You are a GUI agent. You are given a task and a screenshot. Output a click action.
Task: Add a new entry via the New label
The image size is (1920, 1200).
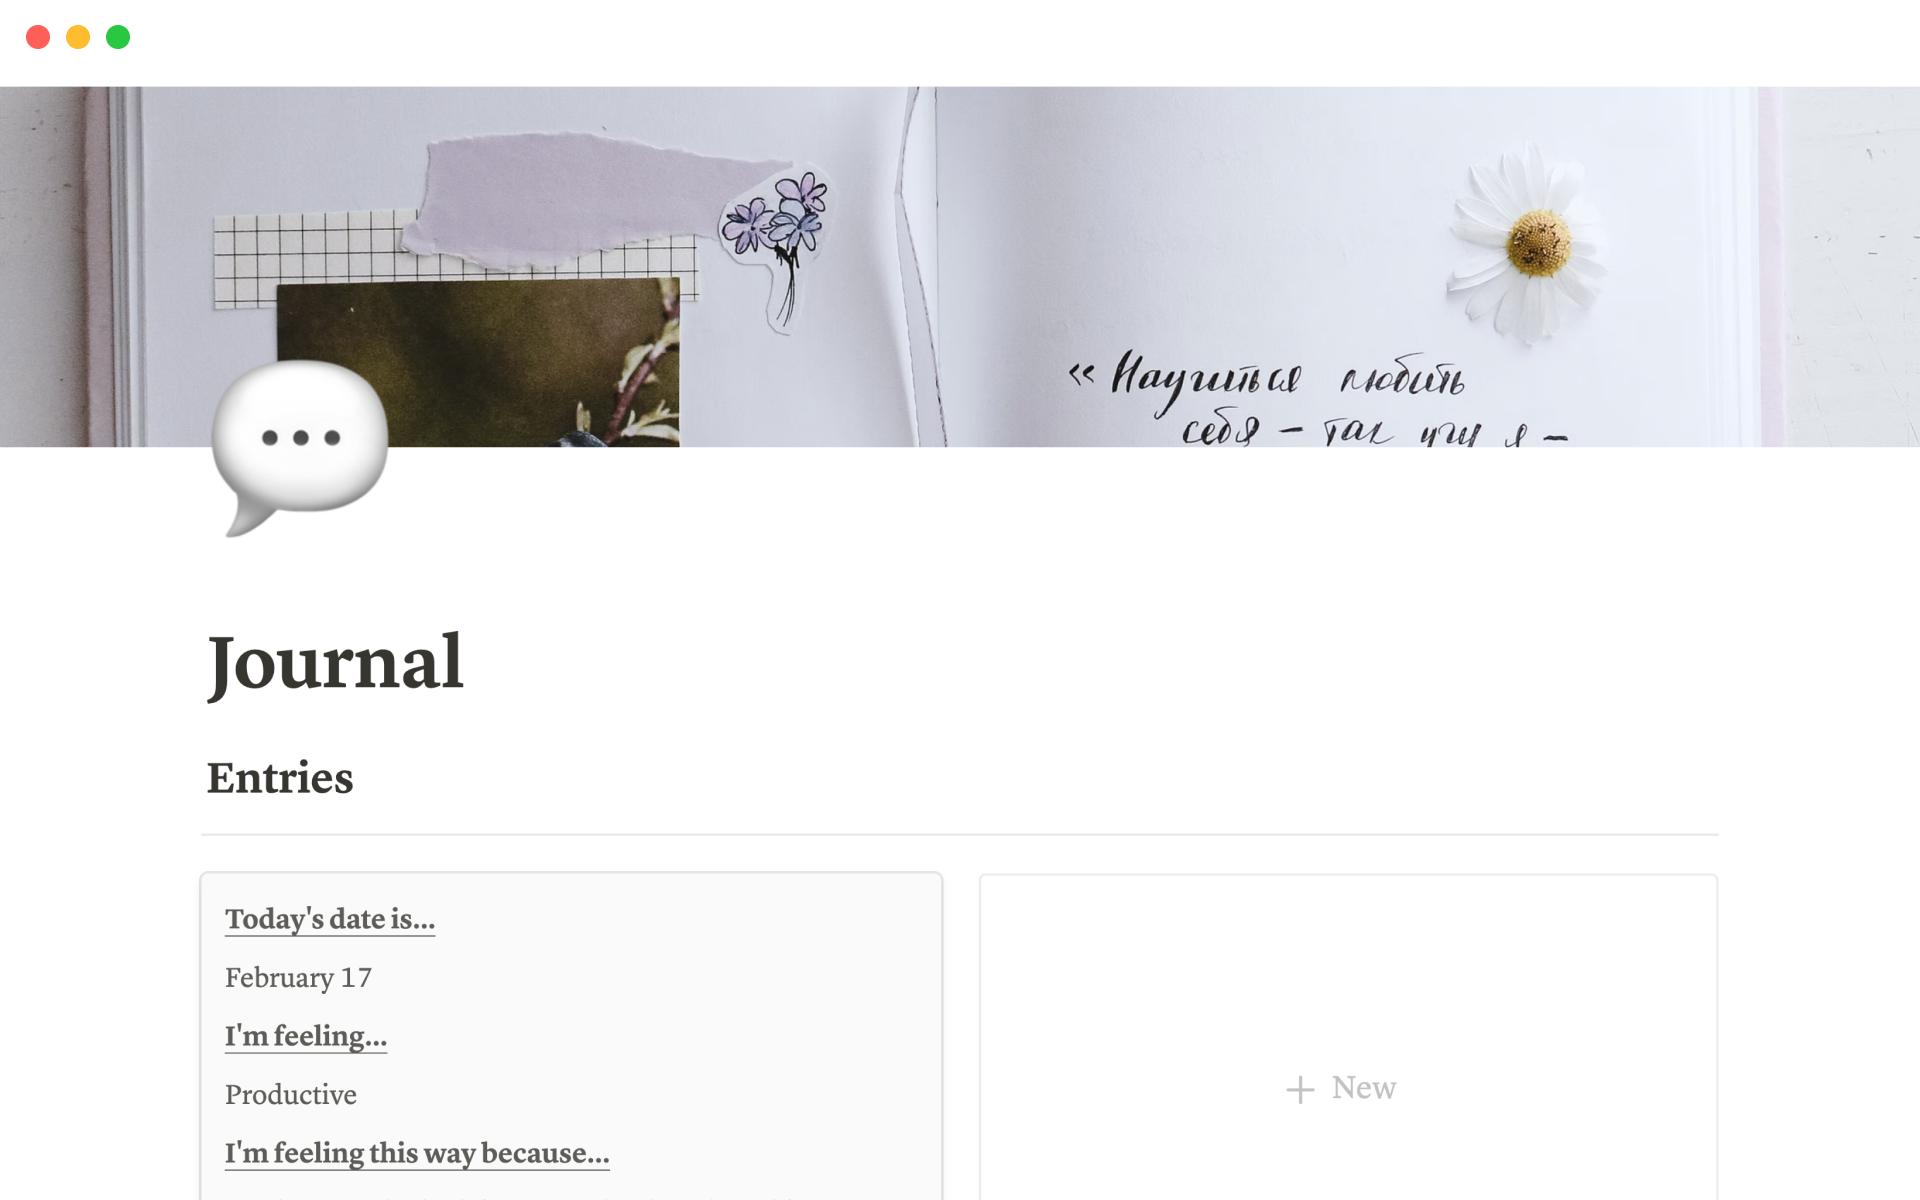tap(1363, 1088)
